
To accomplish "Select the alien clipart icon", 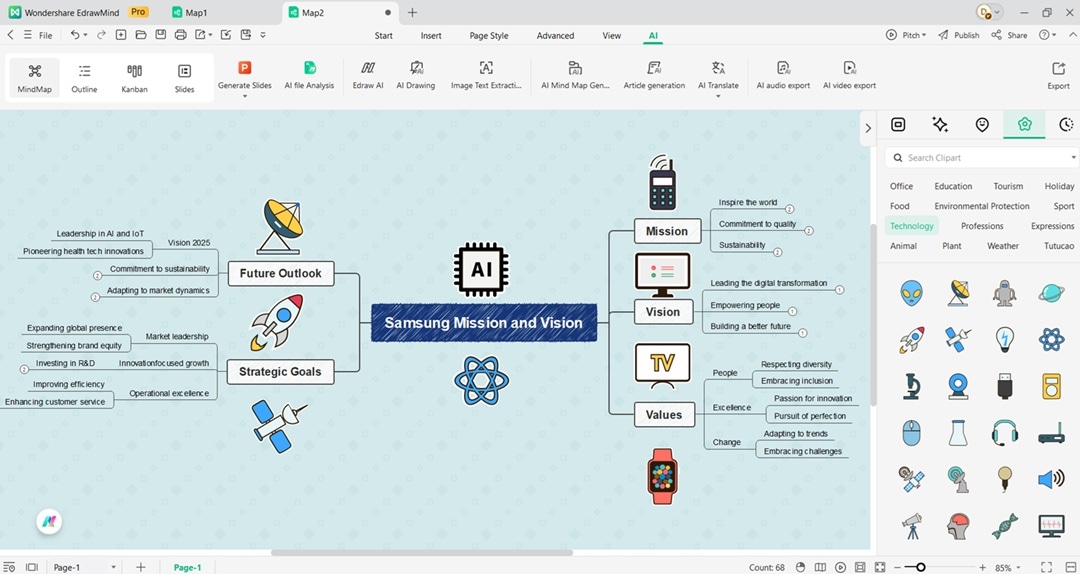I will 911,293.
